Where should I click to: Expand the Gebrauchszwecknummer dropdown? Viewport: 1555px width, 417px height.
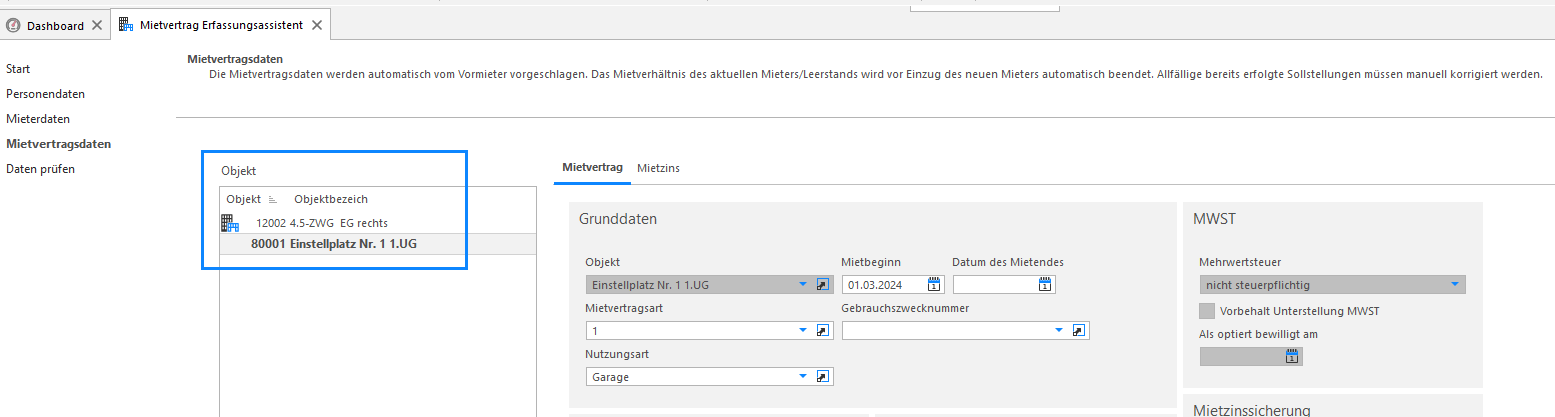(1058, 330)
